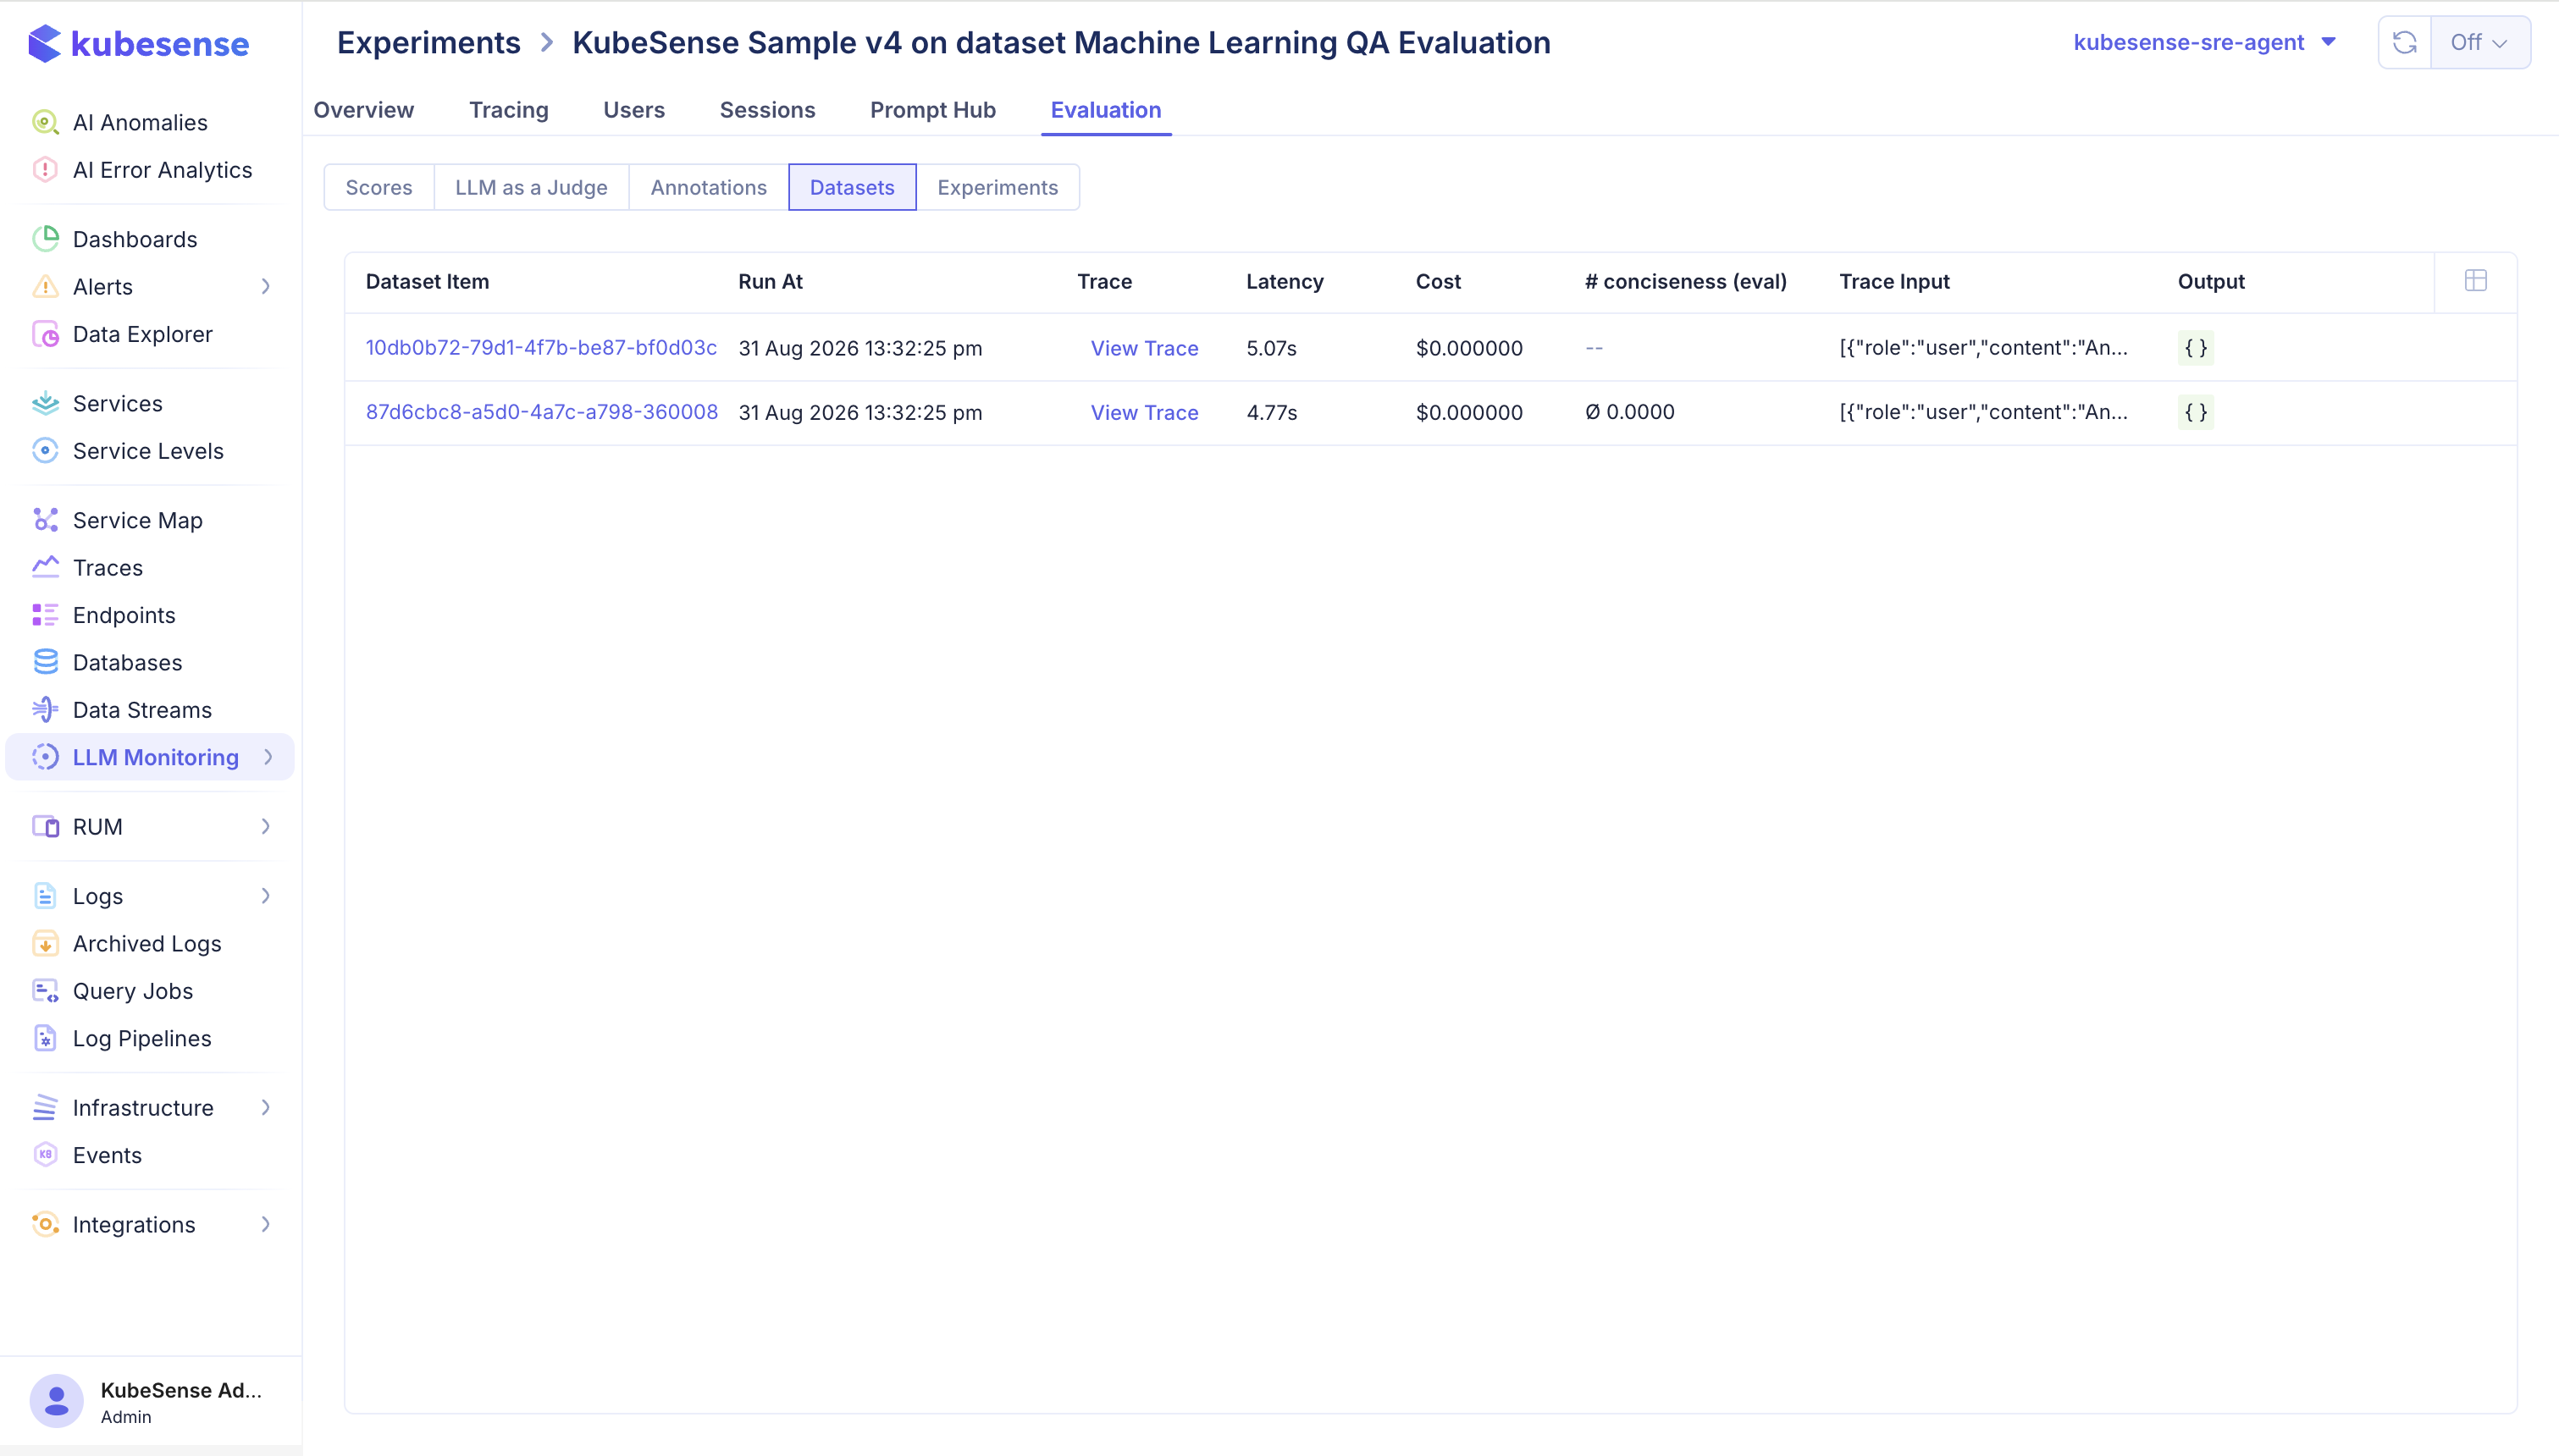Open the Prompt Hub tab
Viewport: 2559px width, 1456px height.
pos(932,110)
